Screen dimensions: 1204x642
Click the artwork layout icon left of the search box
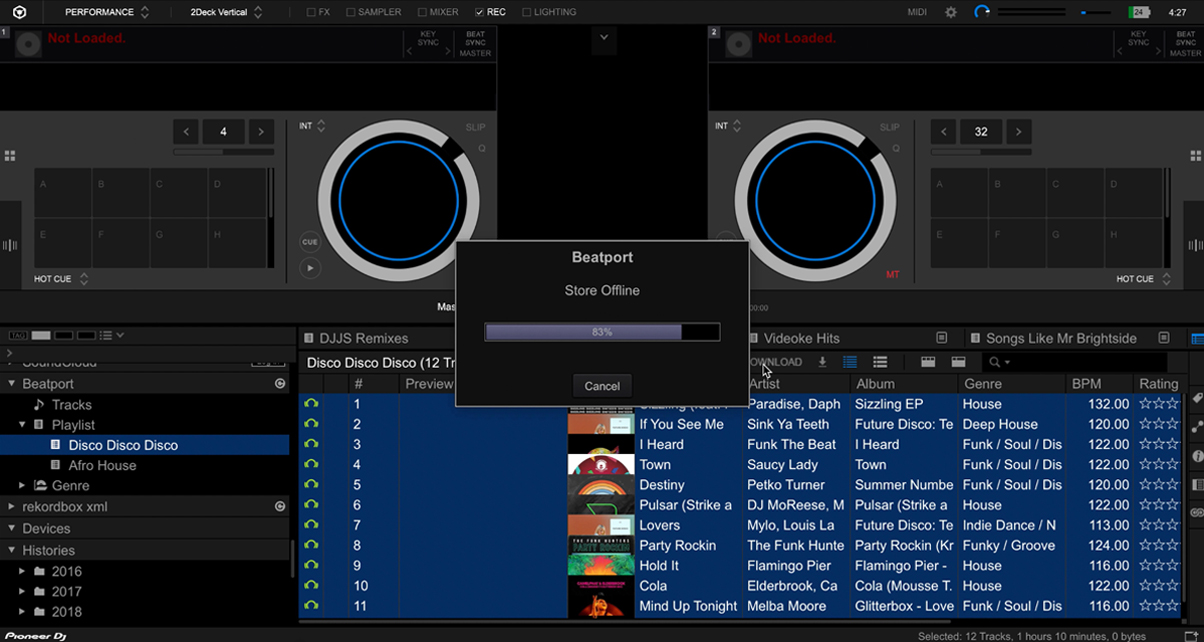(928, 362)
